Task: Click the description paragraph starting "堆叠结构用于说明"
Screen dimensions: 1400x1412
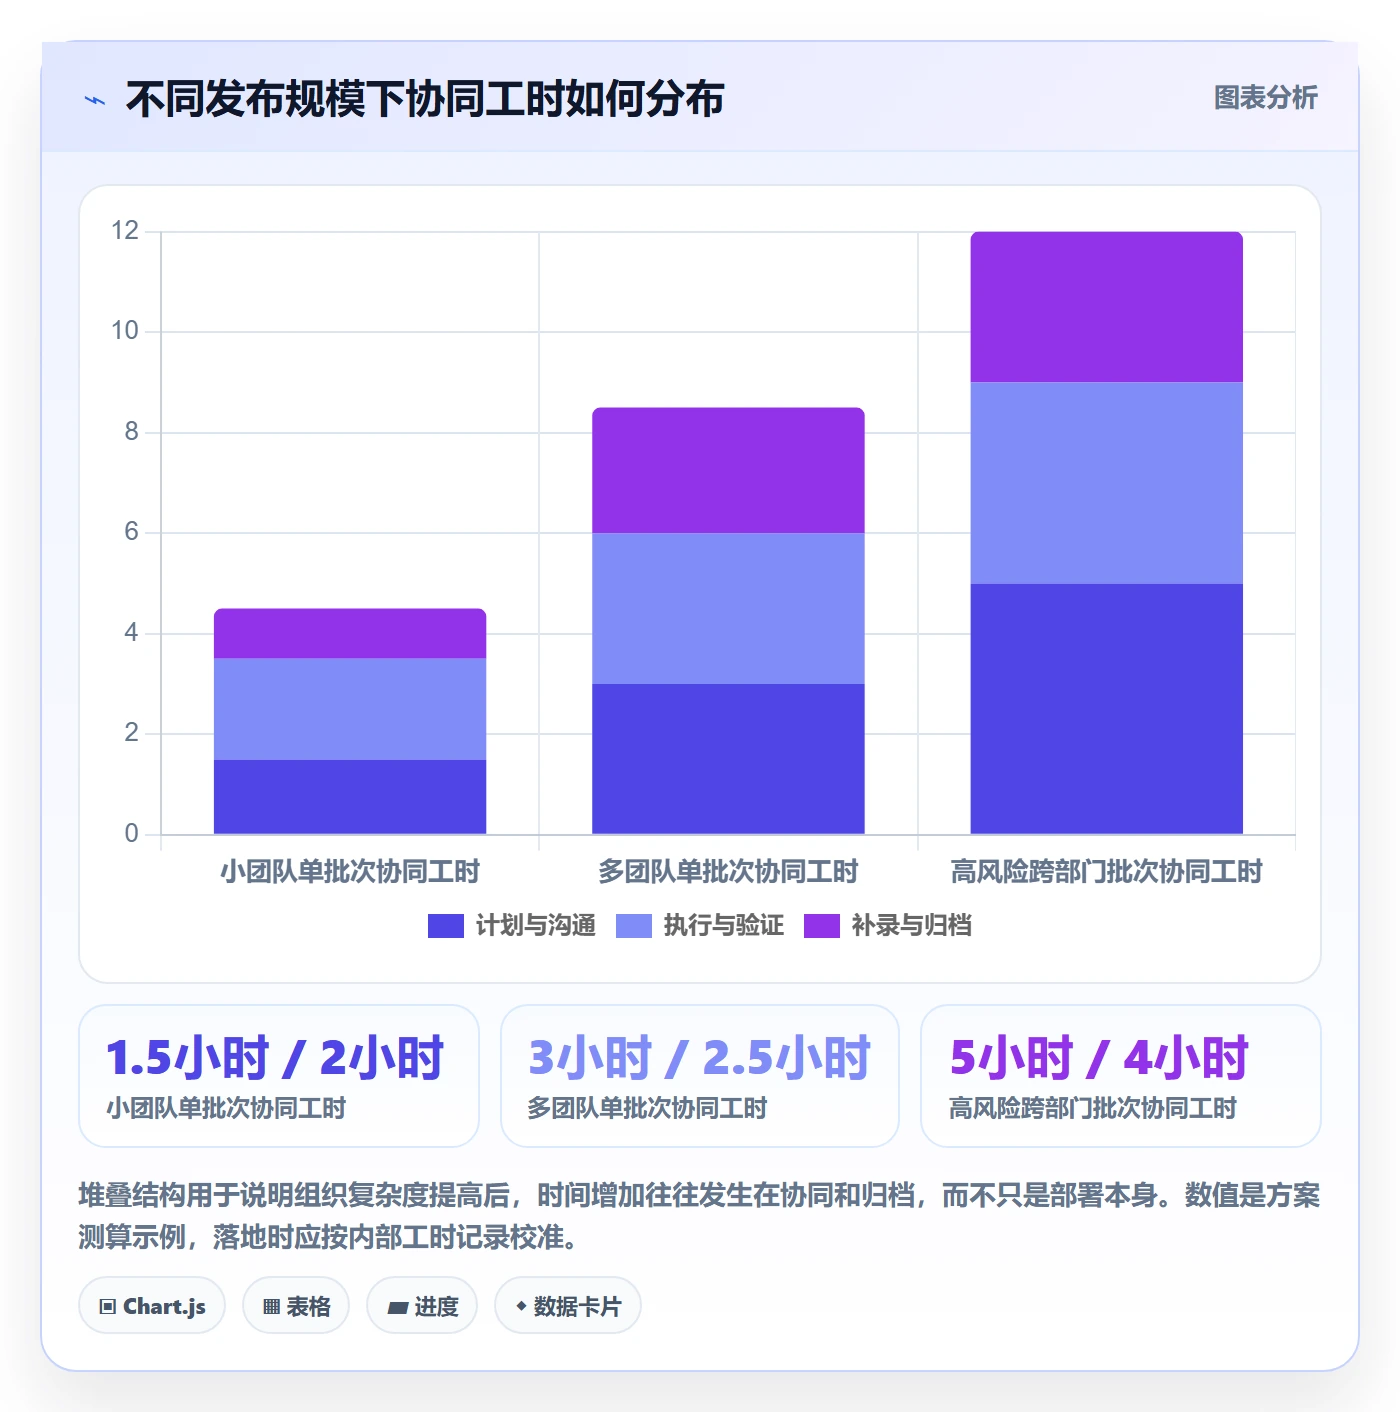Action: coord(699,1216)
